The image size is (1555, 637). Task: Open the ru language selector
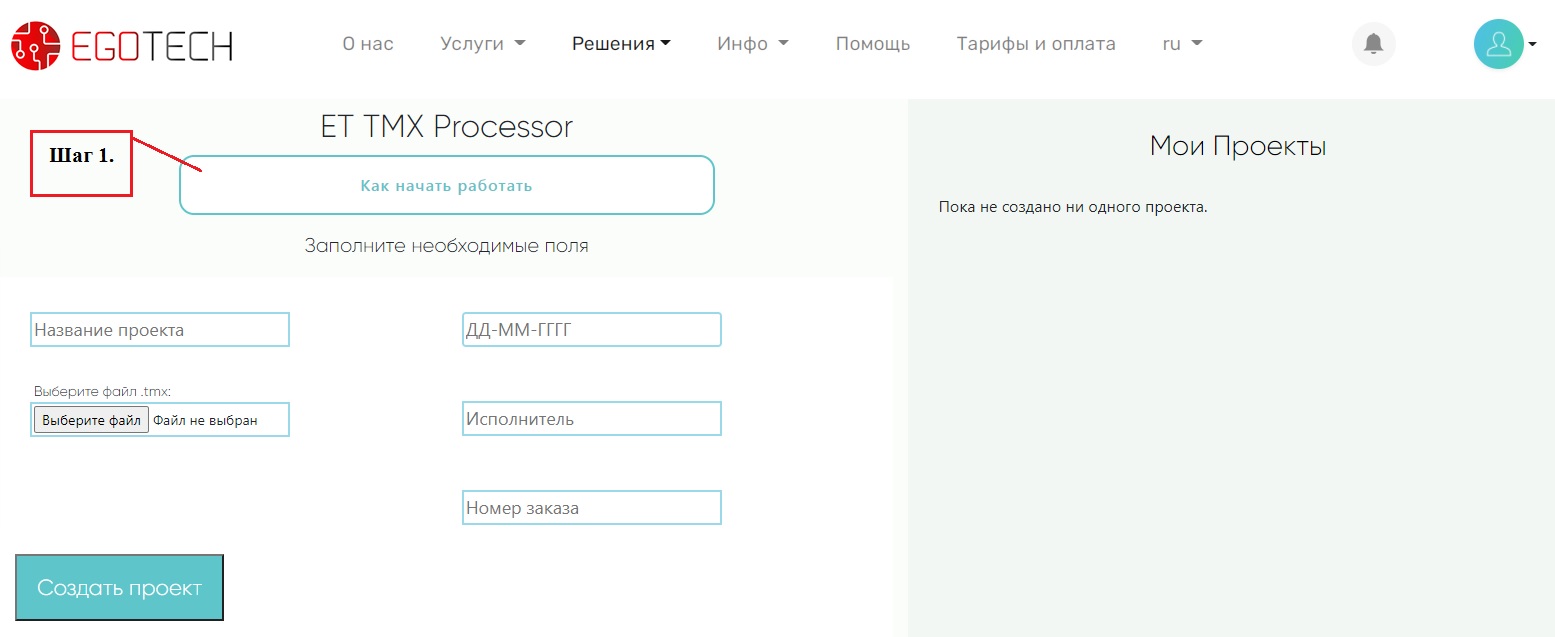[x=1181, y=44]
